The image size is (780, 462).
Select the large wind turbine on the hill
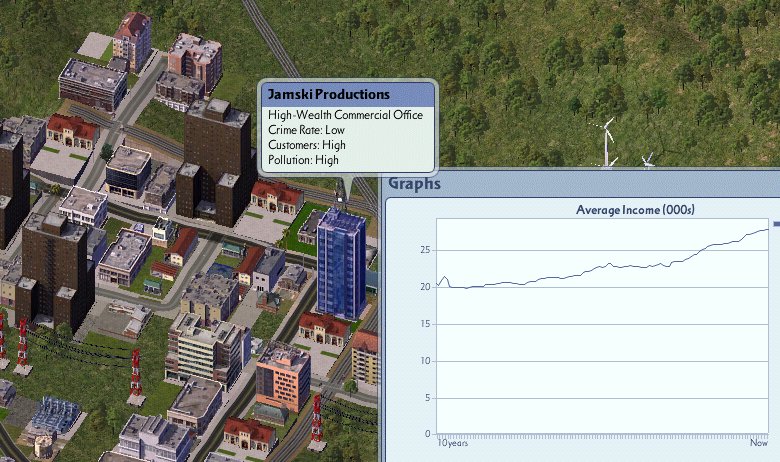point(606,140)
